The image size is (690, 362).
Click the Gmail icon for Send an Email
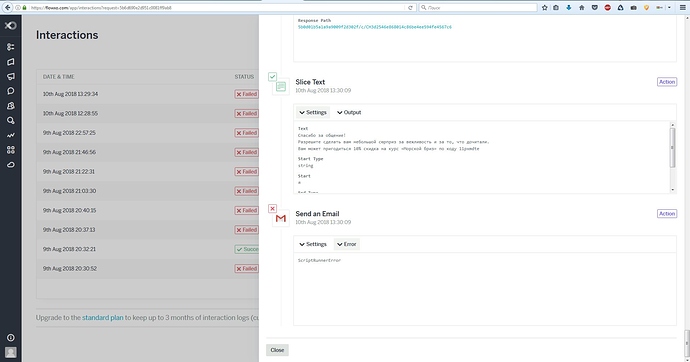click(x=281, y=218)
